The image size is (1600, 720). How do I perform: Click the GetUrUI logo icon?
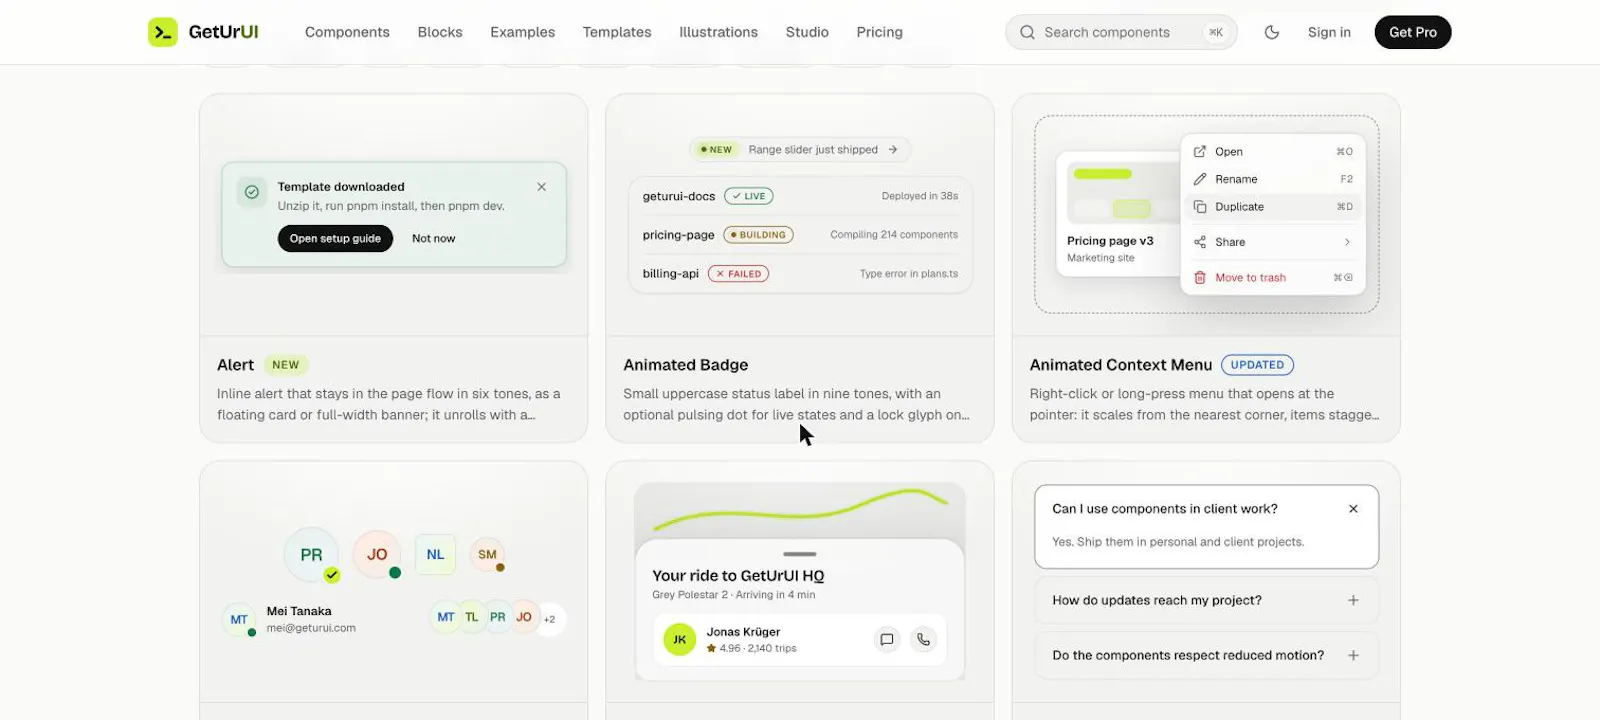tap(163, 32)
